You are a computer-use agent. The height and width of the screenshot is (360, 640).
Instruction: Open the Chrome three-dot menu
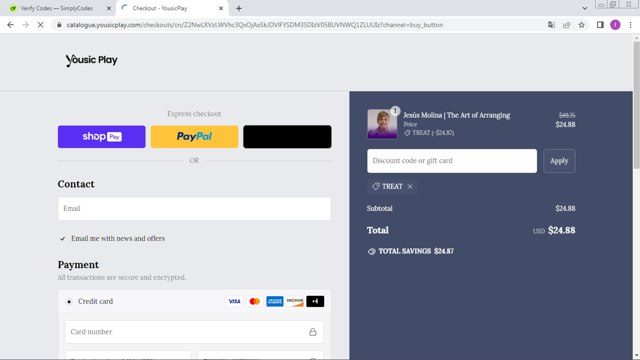coord(631,25)
